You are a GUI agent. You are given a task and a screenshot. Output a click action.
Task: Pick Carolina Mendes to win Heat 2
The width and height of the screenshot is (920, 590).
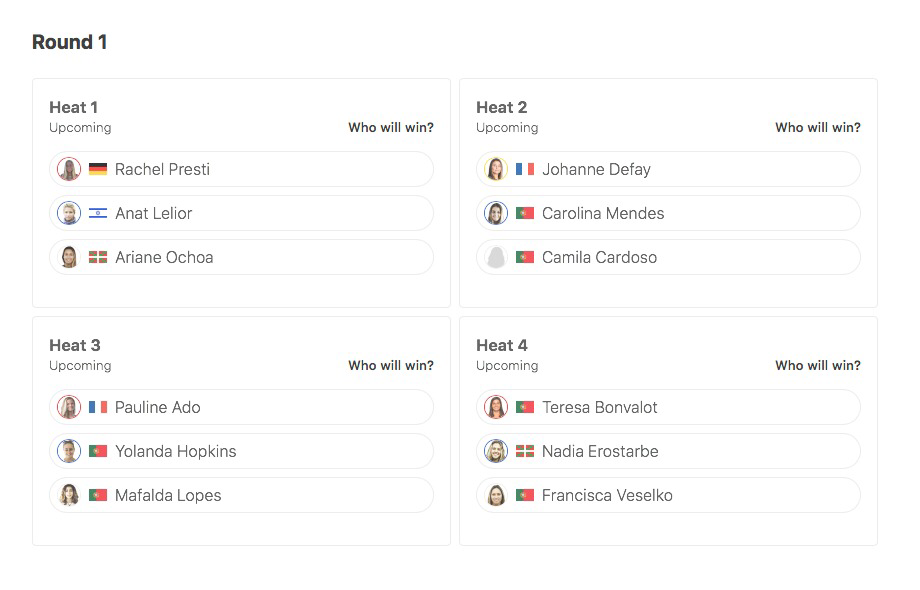669,213
